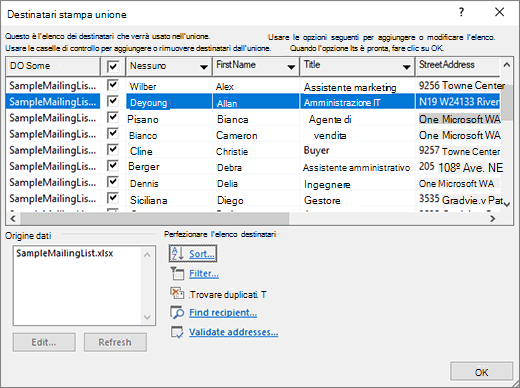Select SampleMailingList.xlsx in Origine dati list

(65, 253)
